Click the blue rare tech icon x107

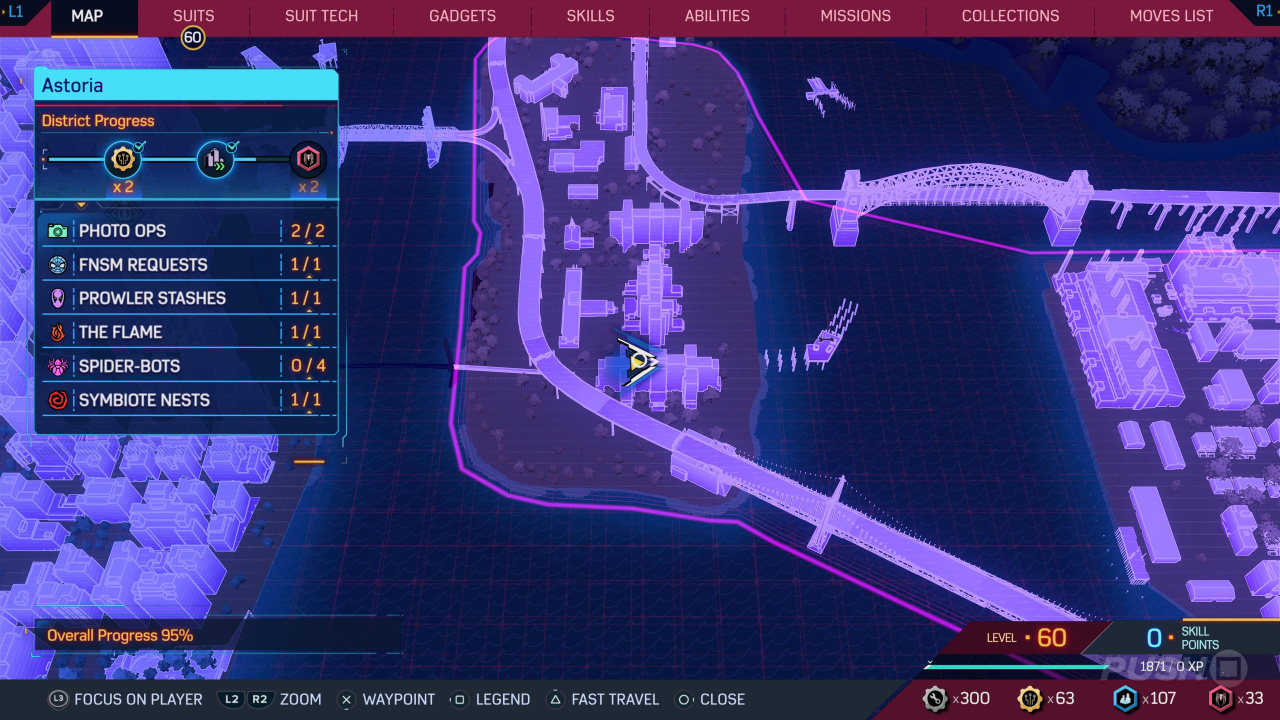click(x=1125, y=698)
